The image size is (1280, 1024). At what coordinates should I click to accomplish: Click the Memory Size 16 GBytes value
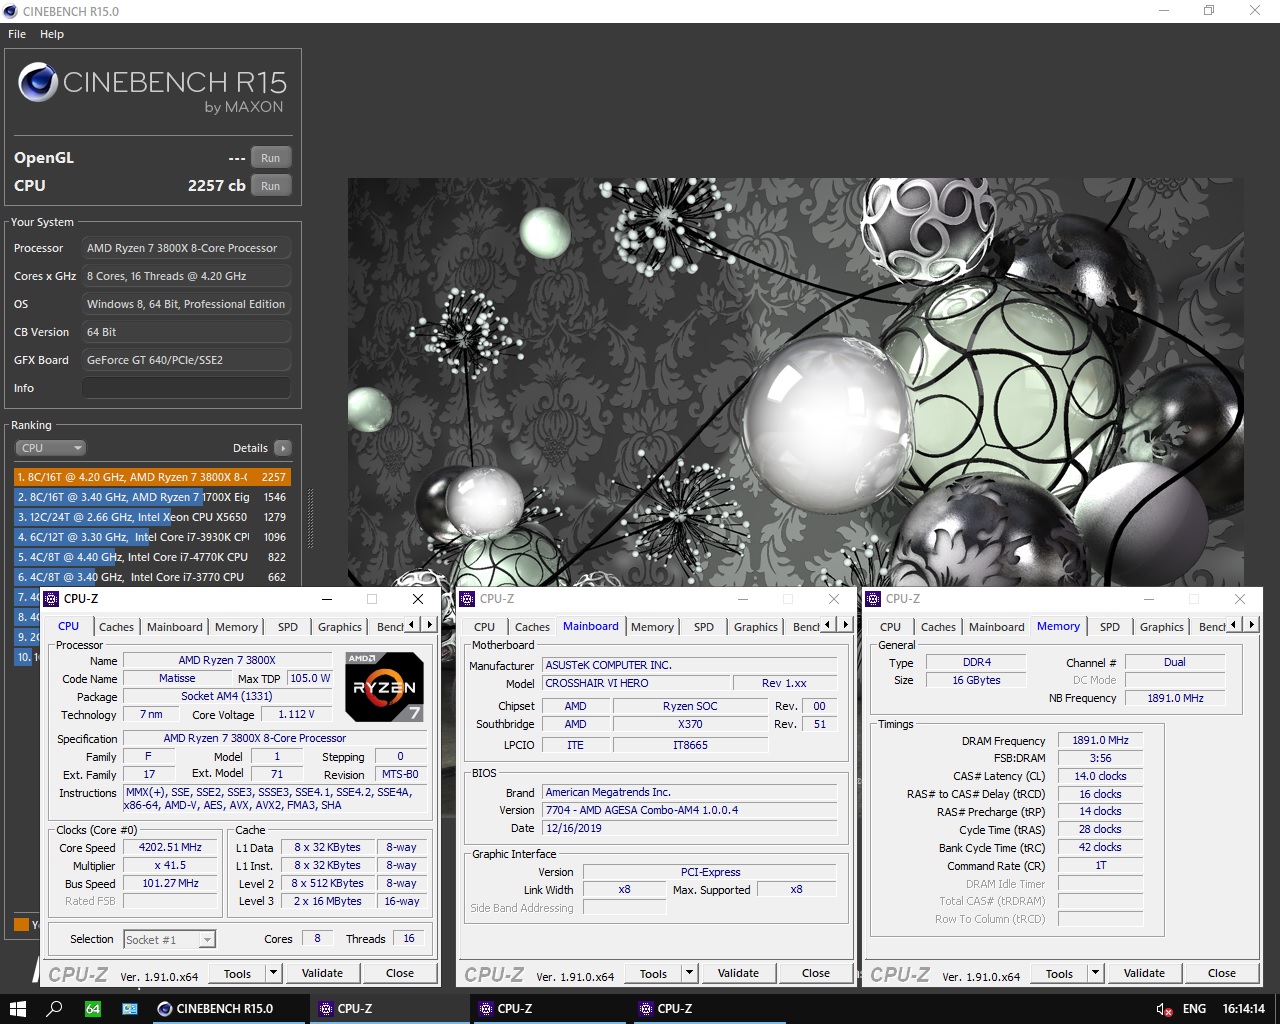[x=976, y=680]
